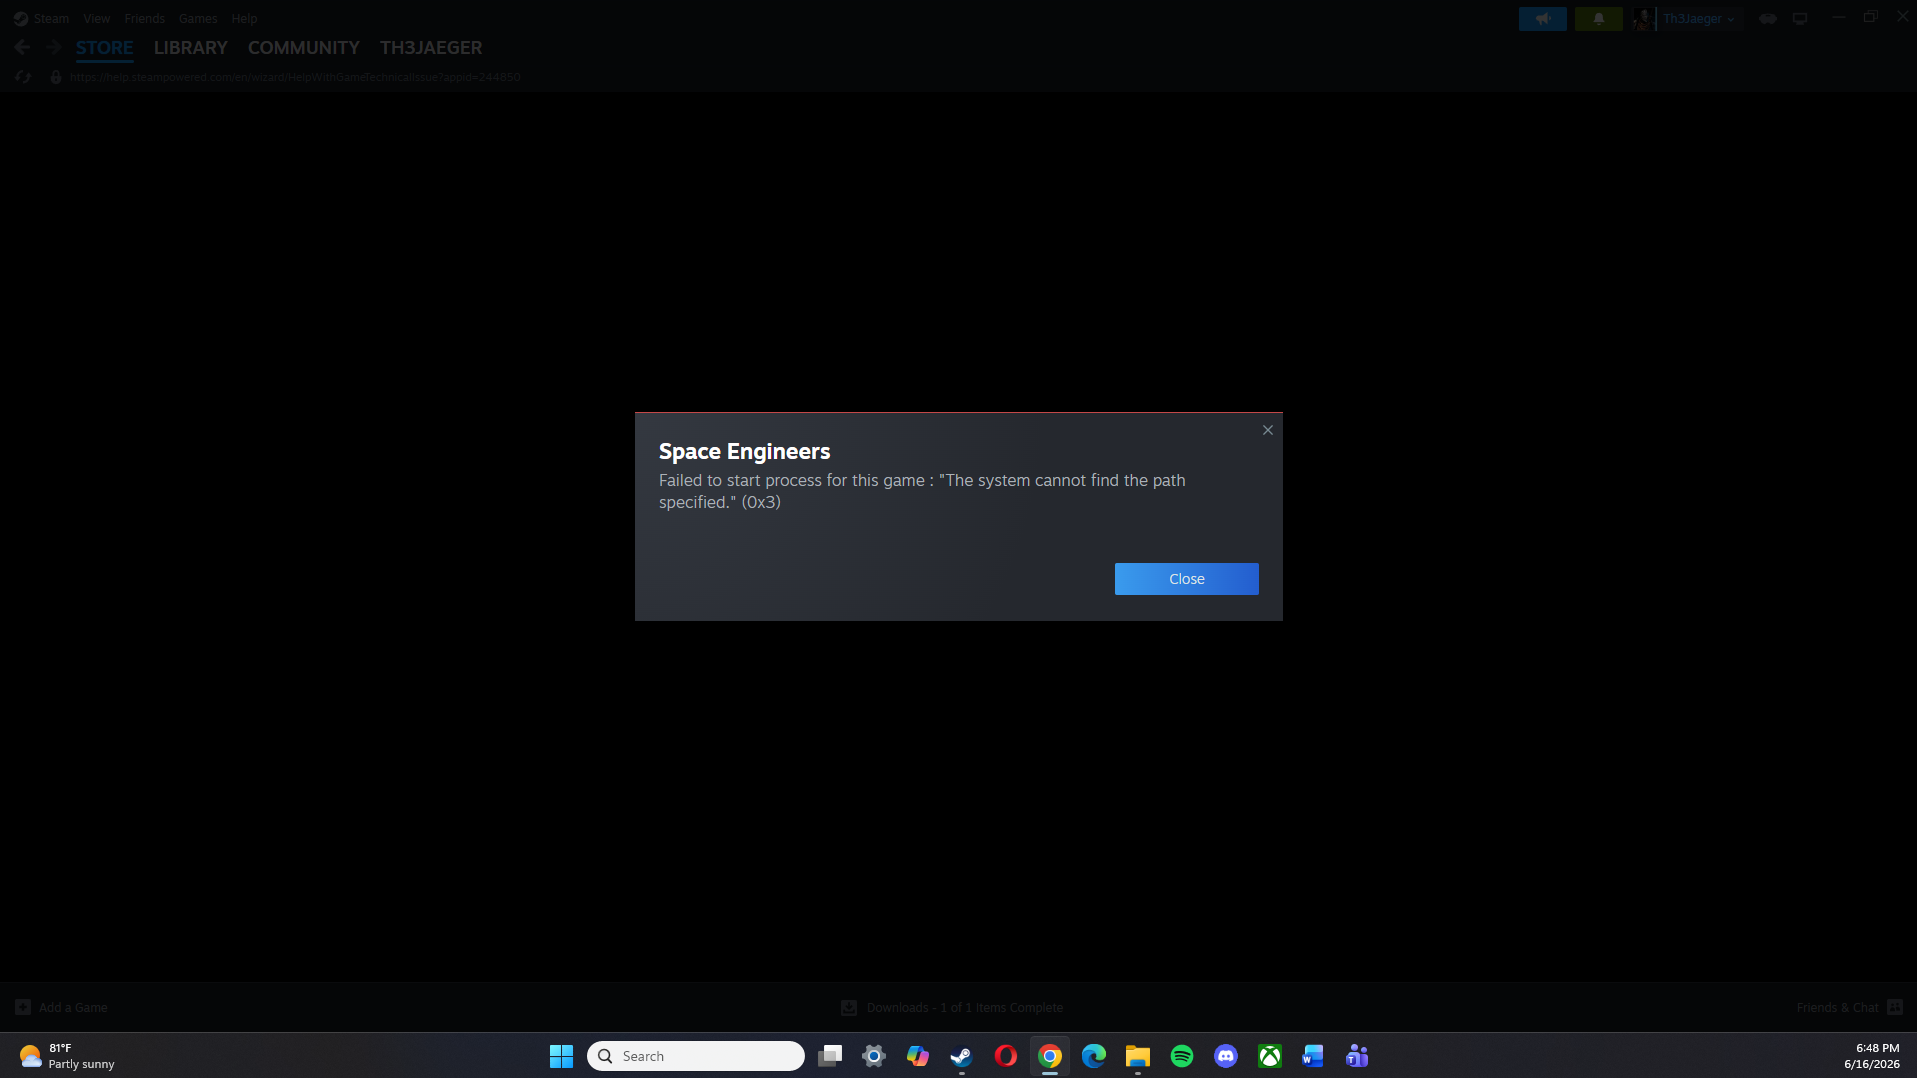Restore down the Steam window
This screenshot has height=1078, width=1917.
(x=1870, y=17)
